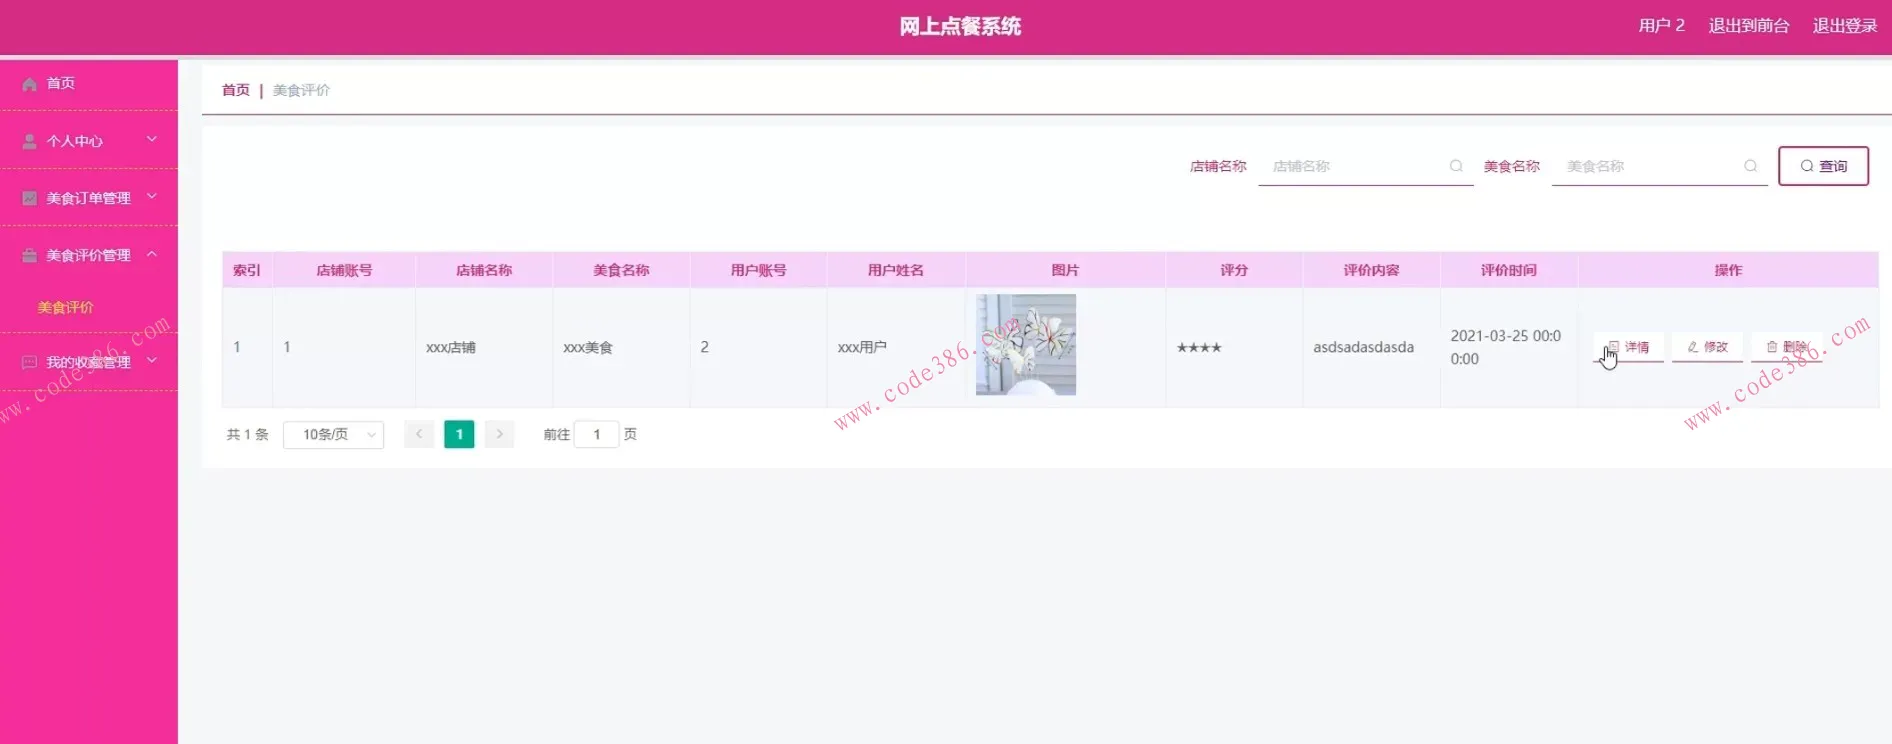This screenshot has width=1892, height=744.
Task: Click the 用户姓名 column header
Action: click(x=896, y=270)
